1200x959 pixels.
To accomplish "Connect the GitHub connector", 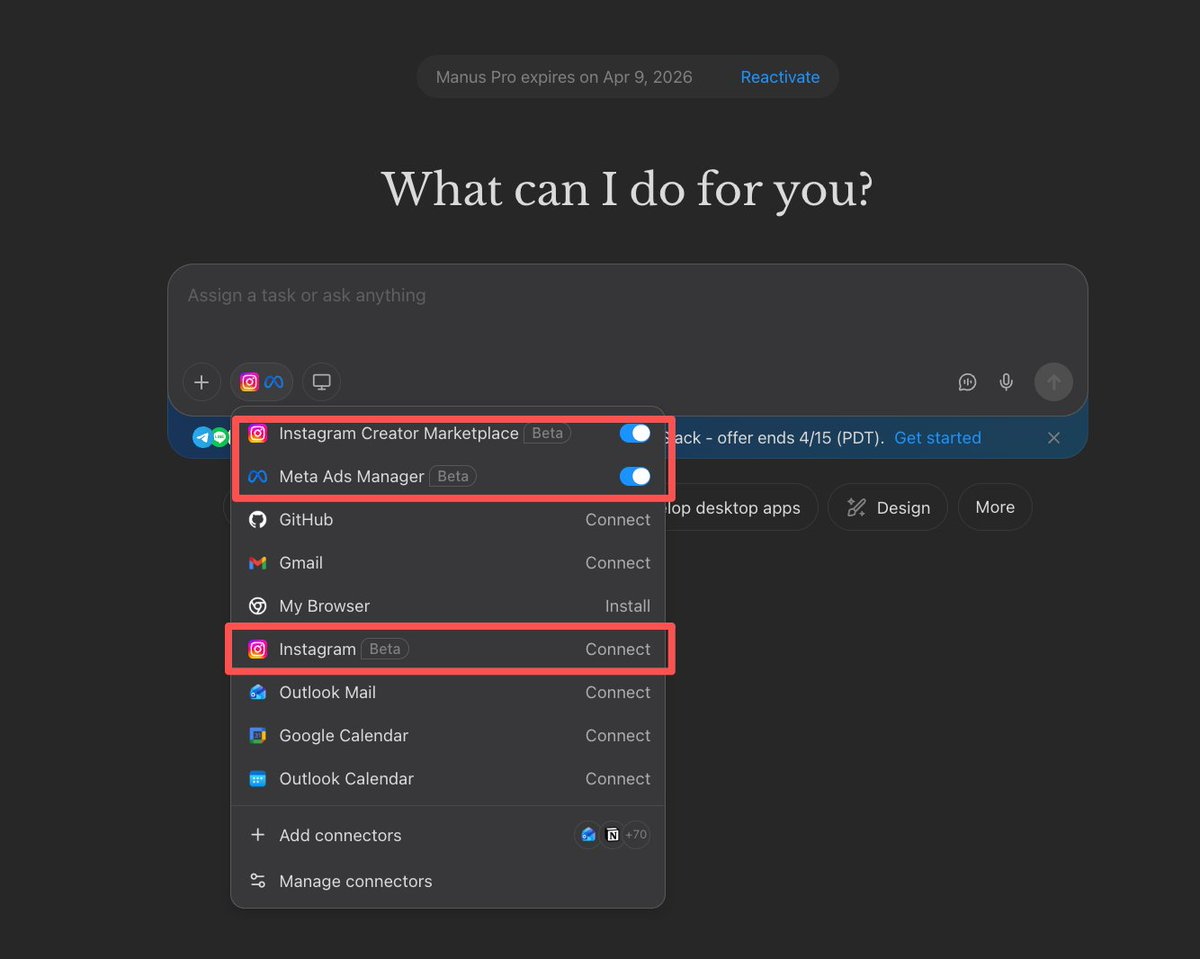I will coord(618,520).
